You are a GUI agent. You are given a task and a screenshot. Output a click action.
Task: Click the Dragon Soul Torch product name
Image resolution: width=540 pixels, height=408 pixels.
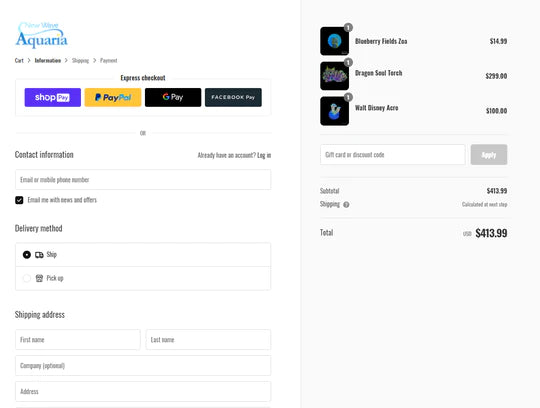click(x=378, y=73)
